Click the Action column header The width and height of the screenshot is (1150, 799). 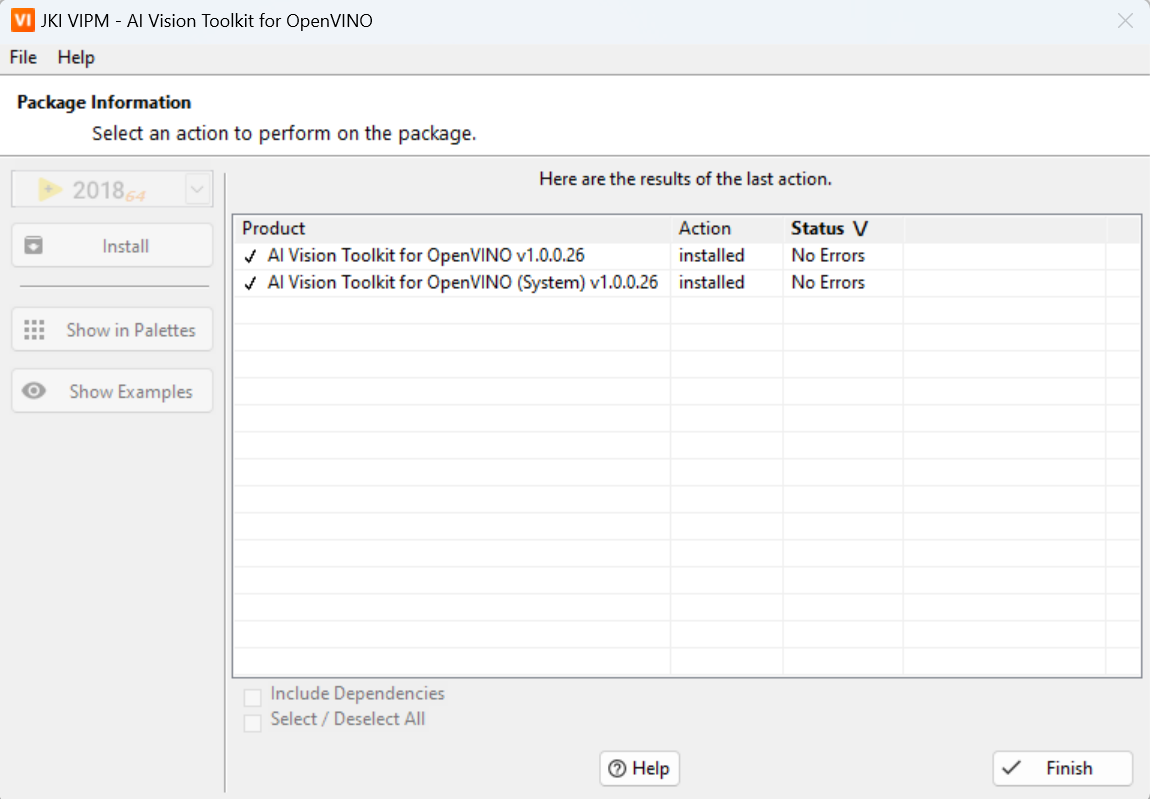pyautogui.click(x=704, y=228)
